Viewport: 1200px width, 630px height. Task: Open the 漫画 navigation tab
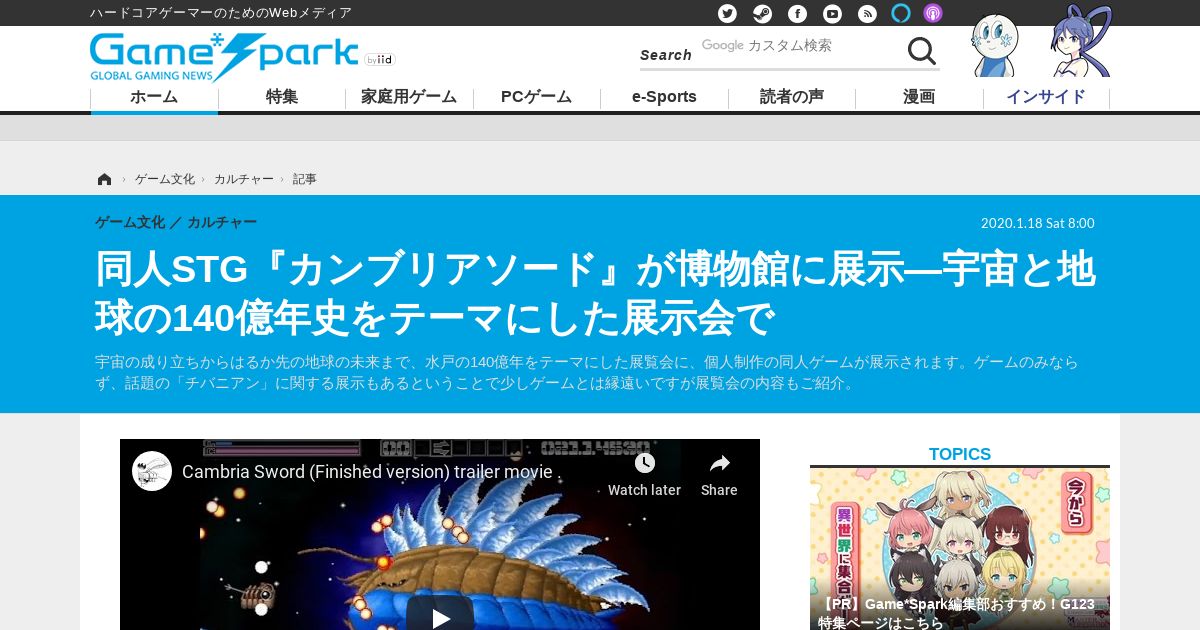[919, 97]
